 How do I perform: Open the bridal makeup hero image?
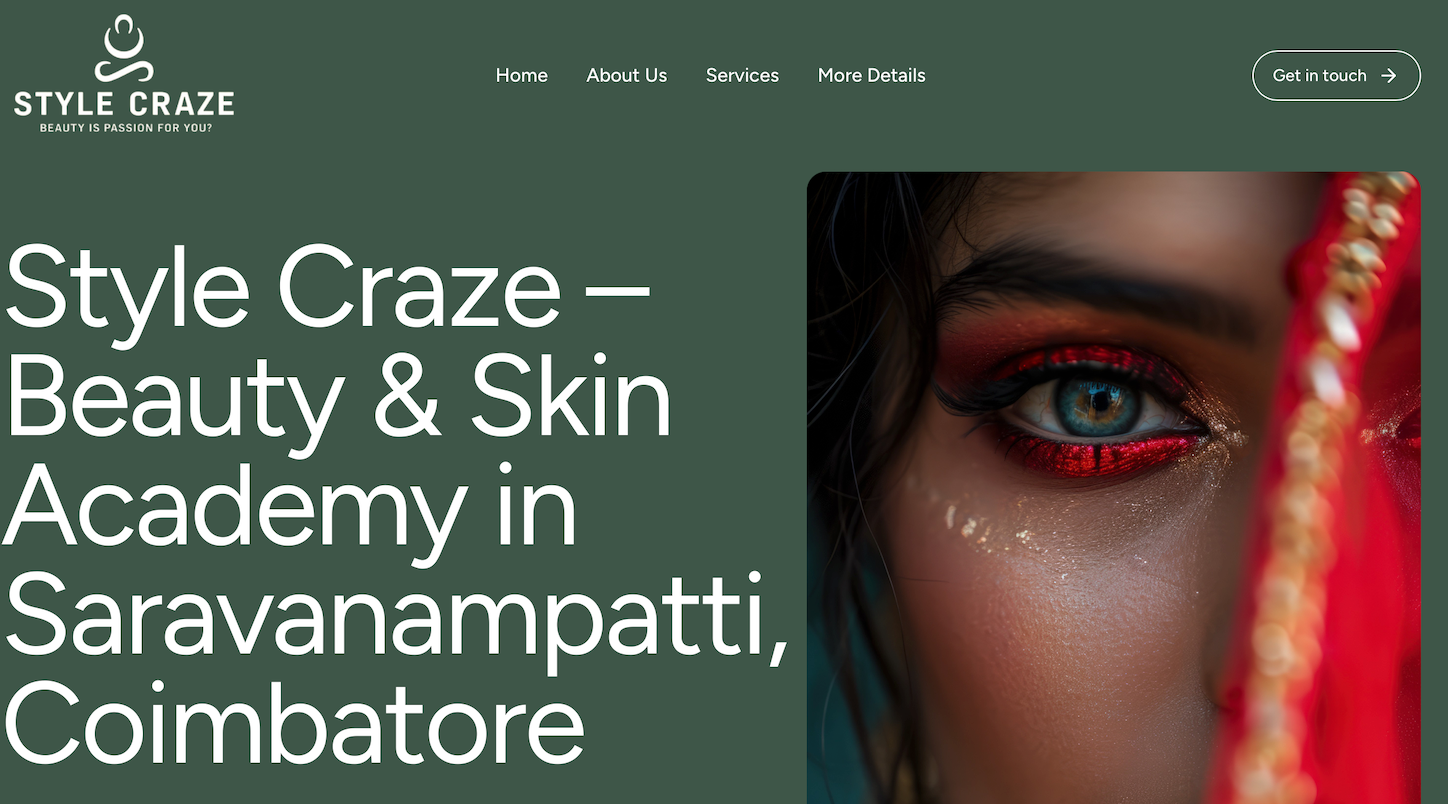coord(1113,488)
